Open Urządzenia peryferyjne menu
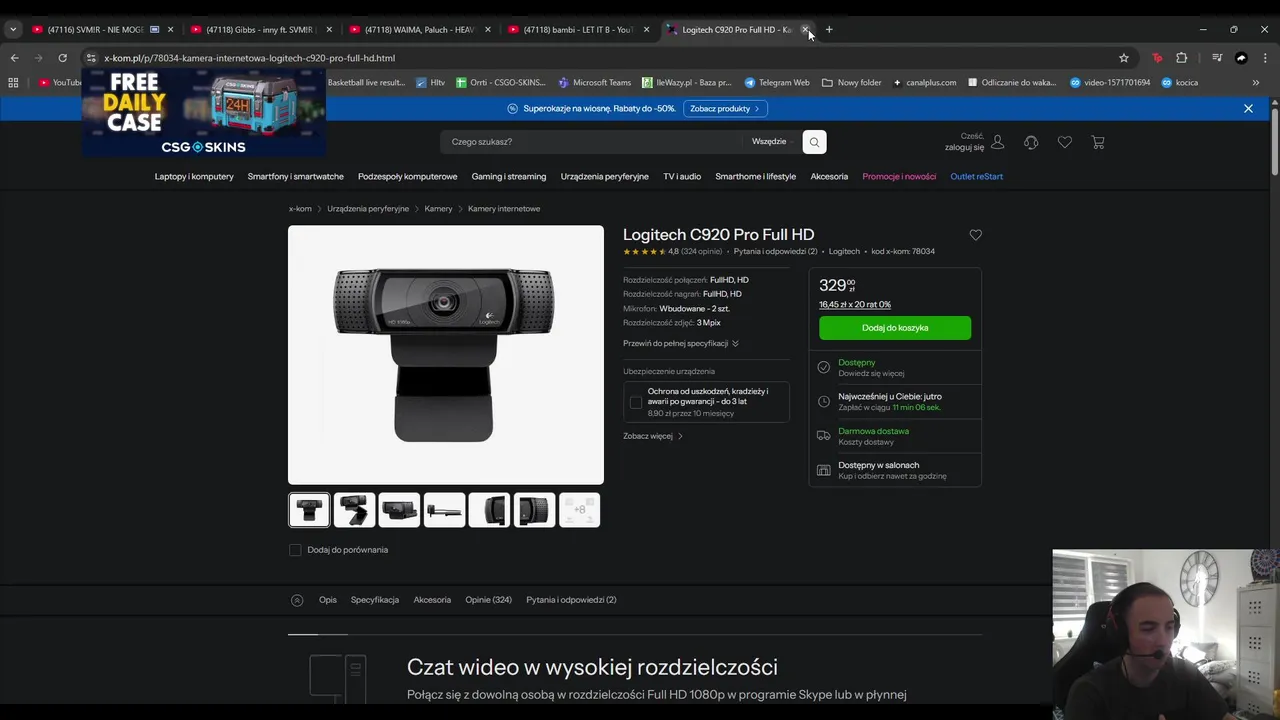Screen dimensions: 1280x720 click(605, 177)
